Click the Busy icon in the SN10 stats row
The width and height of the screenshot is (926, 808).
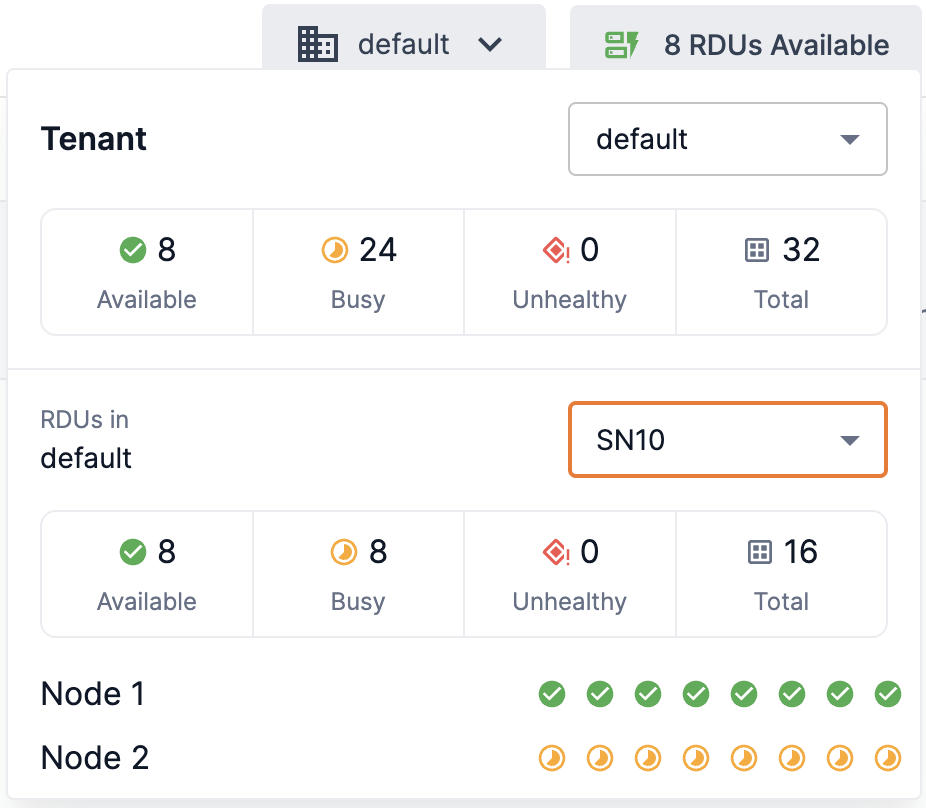(342, 552)
